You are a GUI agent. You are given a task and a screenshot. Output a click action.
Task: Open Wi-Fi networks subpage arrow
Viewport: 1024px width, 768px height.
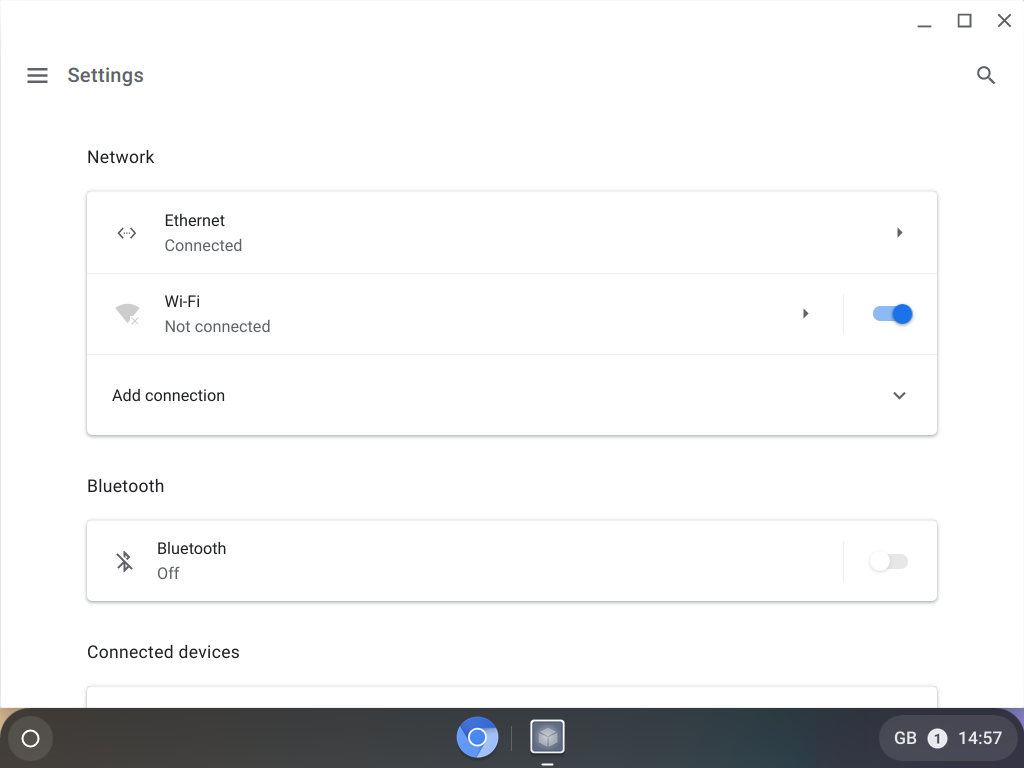(805, 314)
